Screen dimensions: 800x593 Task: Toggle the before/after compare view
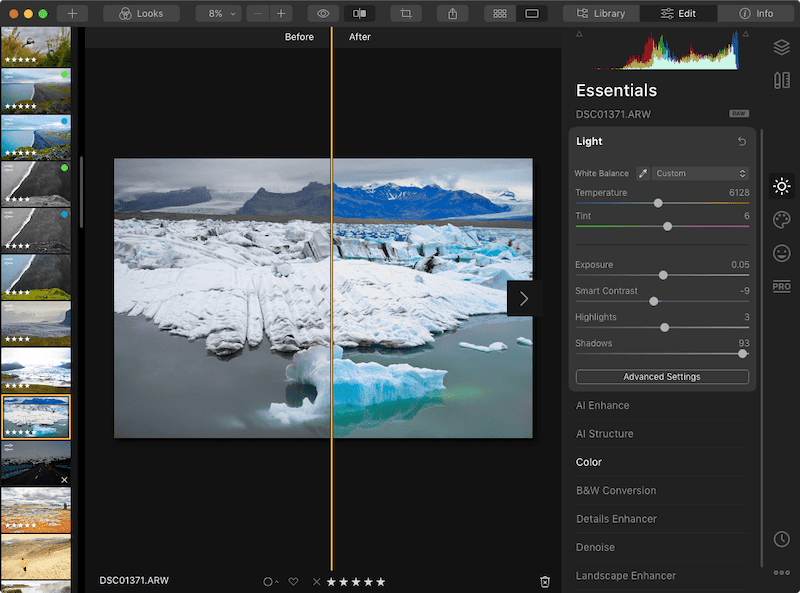(x=359, y=13)
